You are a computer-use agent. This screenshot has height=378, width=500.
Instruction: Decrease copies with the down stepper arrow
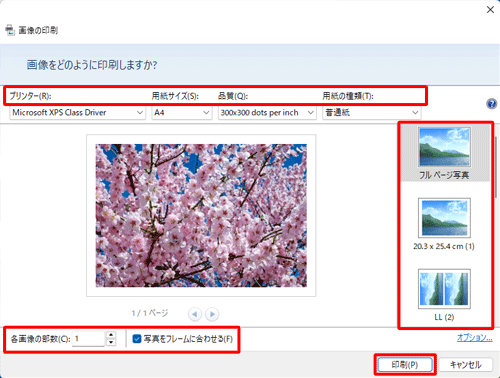click(111, 342)
